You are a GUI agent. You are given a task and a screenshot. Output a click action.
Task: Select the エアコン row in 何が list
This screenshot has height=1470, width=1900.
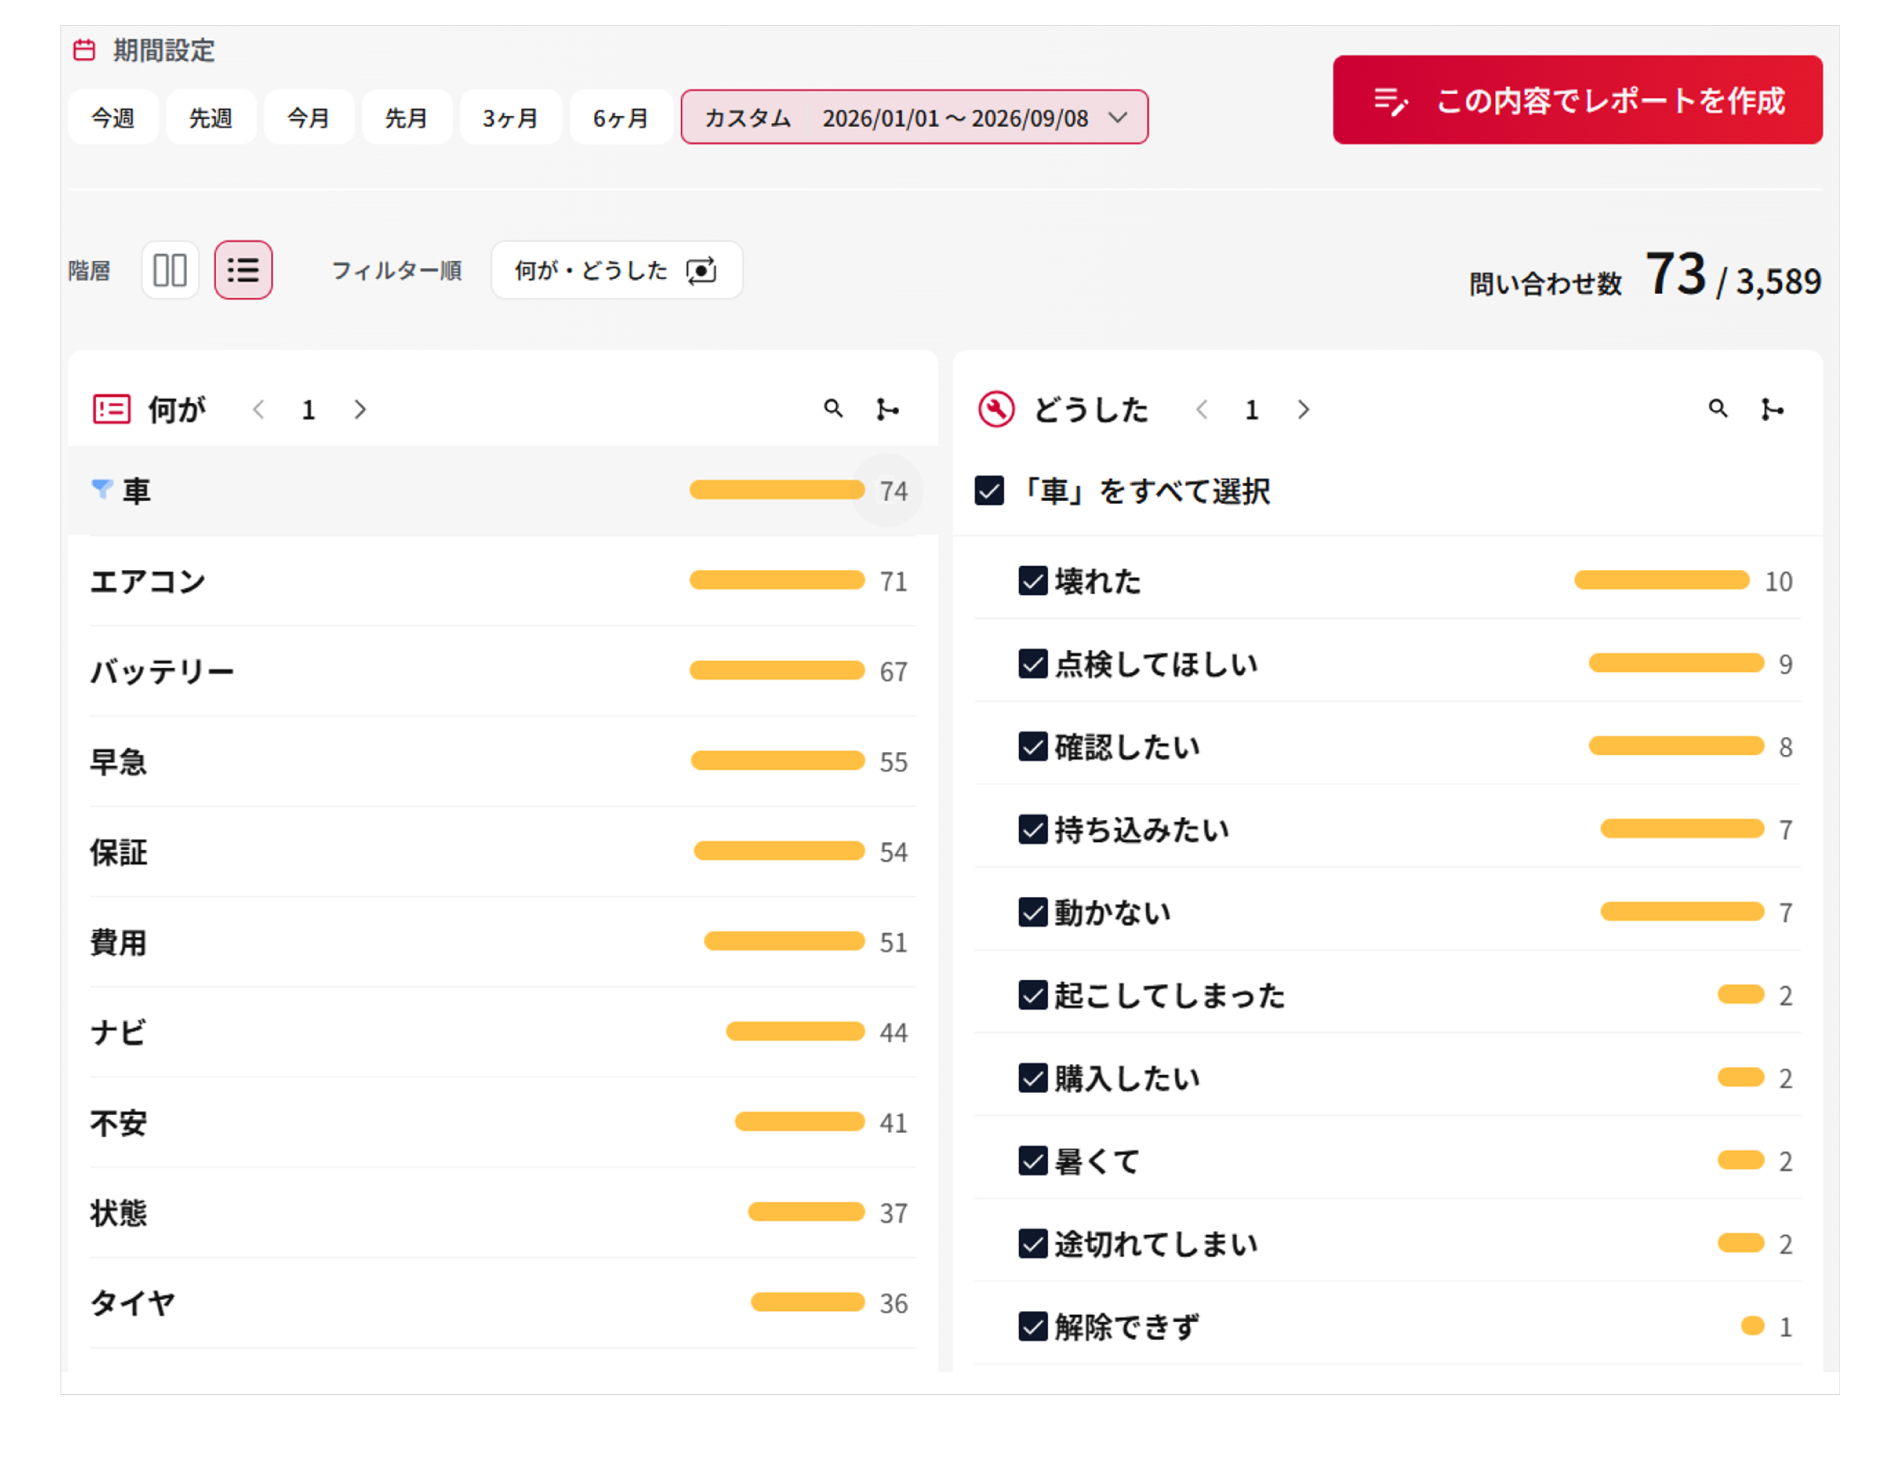click(x=502, y=581)
